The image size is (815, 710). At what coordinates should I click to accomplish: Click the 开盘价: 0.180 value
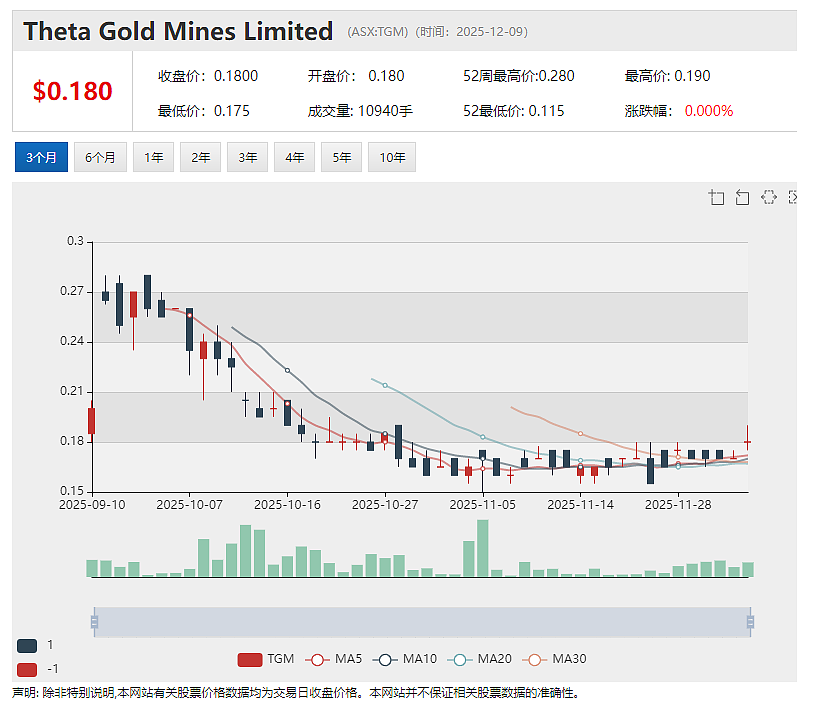[x=356, y=76]
